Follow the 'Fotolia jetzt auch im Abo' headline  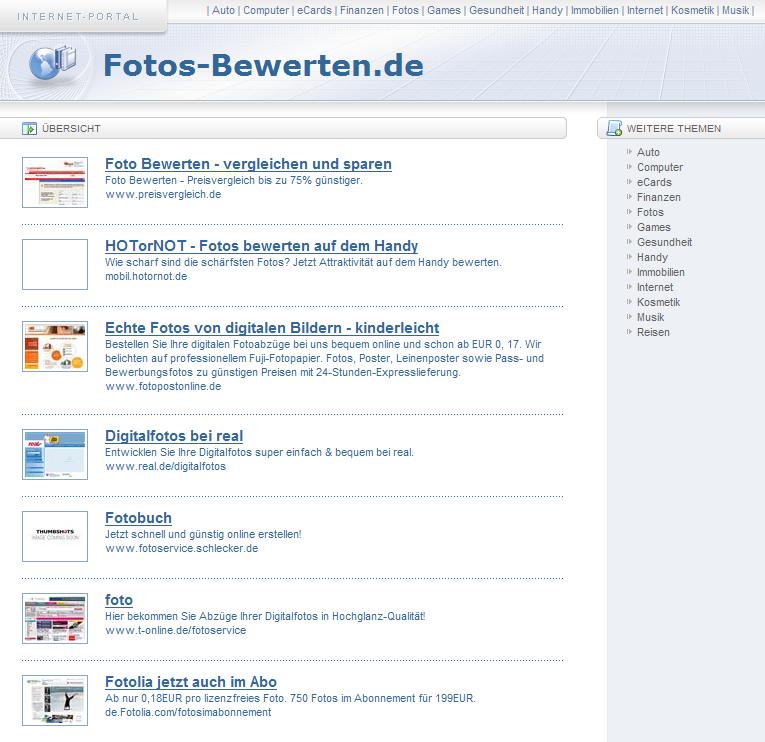click(x=191, y=682)
